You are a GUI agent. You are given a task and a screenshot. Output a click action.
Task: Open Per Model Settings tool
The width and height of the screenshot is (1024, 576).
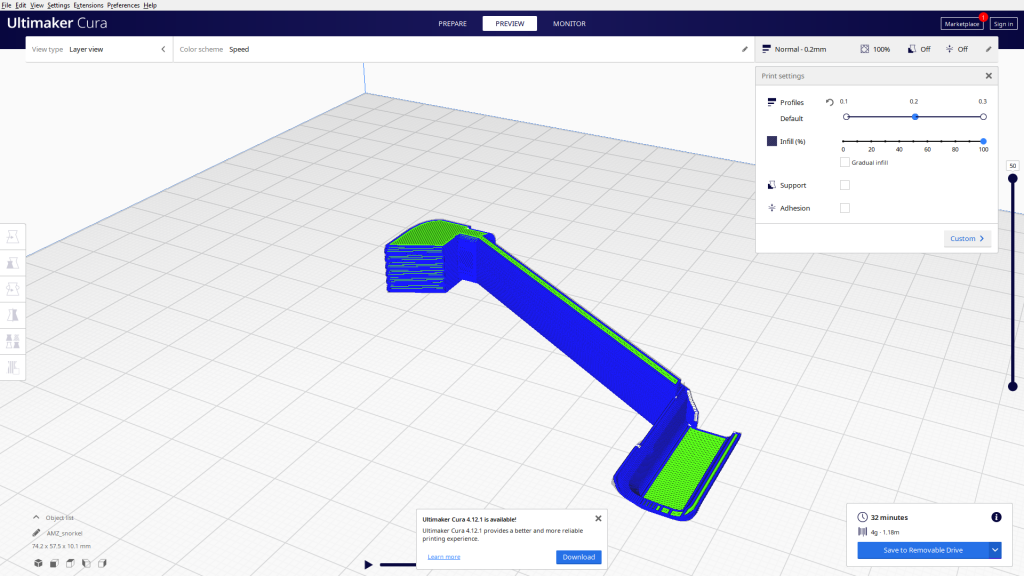tap(12, 341)
